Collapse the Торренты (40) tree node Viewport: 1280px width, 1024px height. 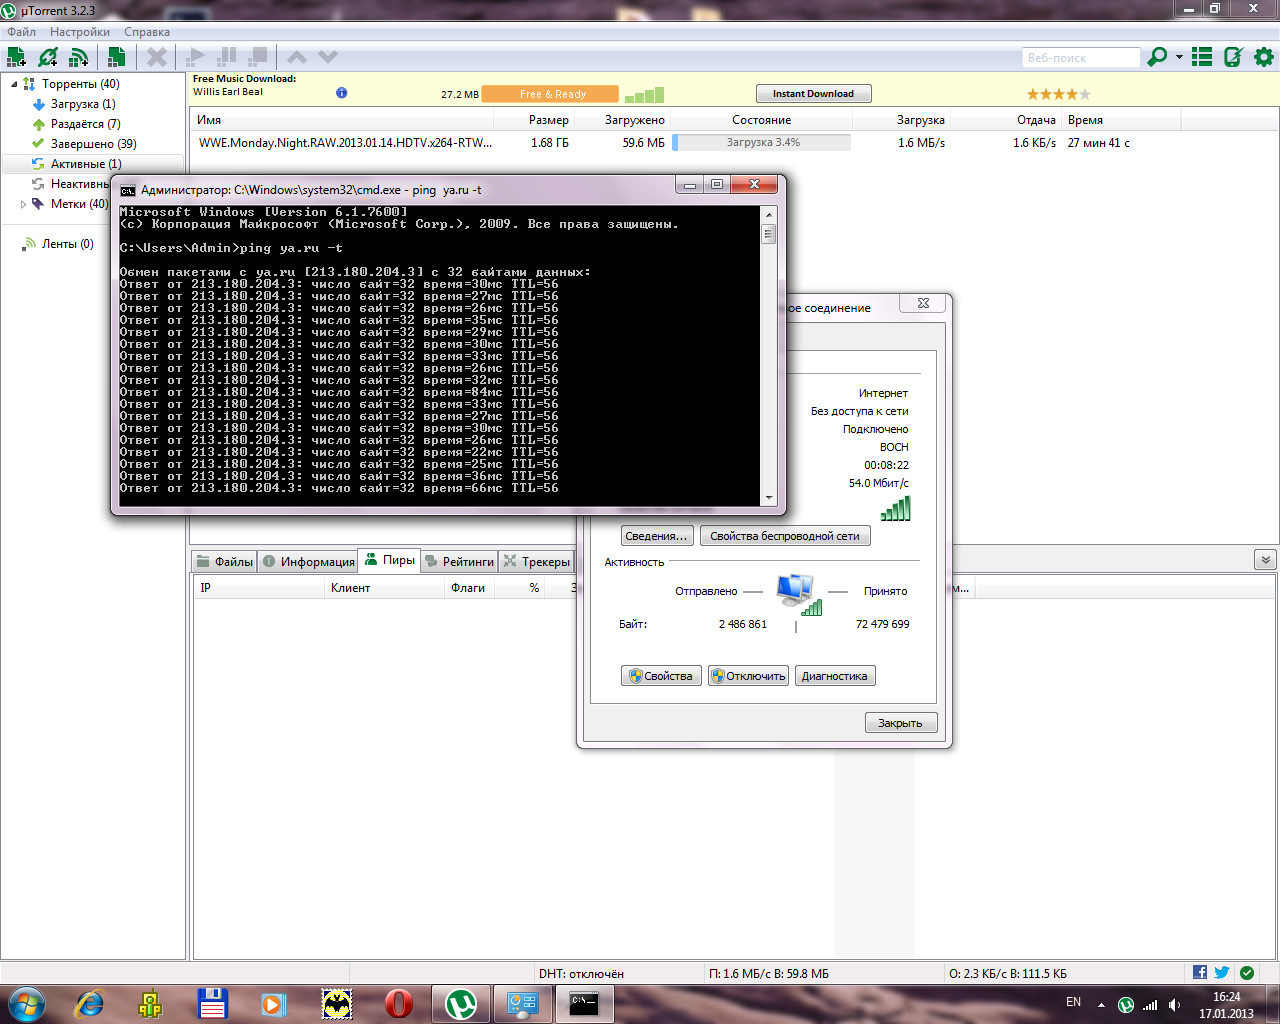(14, 84)
